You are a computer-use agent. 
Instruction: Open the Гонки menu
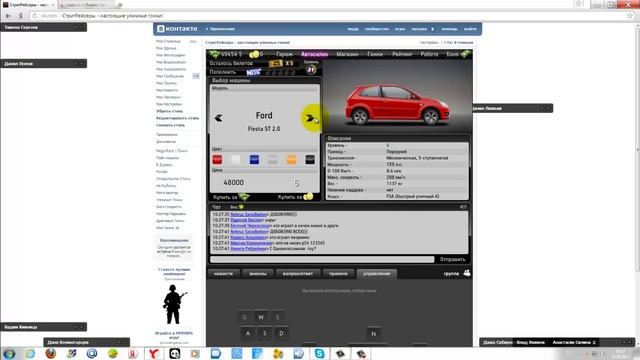click(x=375, y=54)
